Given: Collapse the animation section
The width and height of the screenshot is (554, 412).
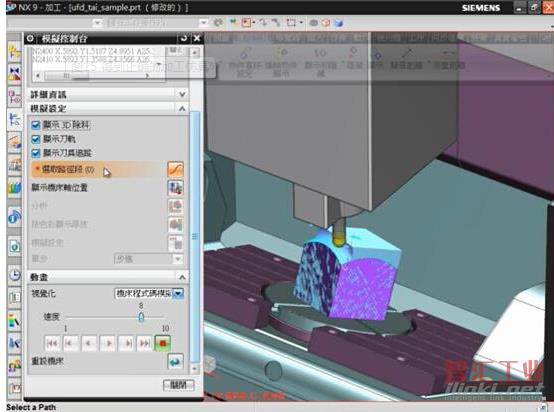Looking at the screenshot, I should click(x=108, y=277).
